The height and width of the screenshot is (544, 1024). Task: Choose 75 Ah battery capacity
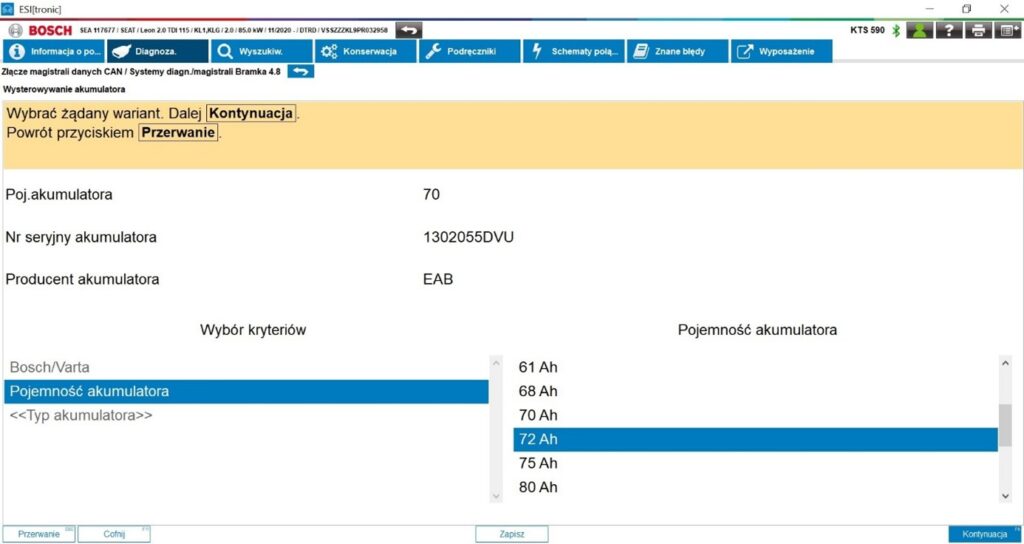[x=538, y=463]
